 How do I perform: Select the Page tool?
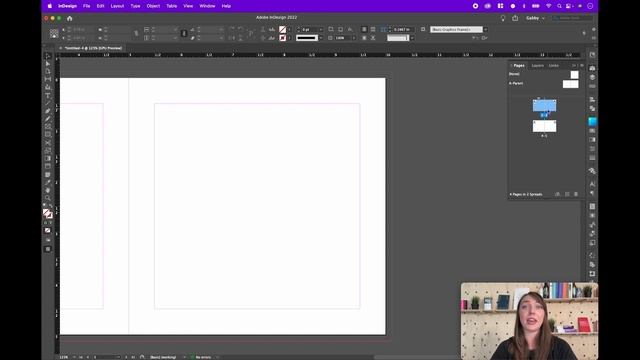[48, 71]
